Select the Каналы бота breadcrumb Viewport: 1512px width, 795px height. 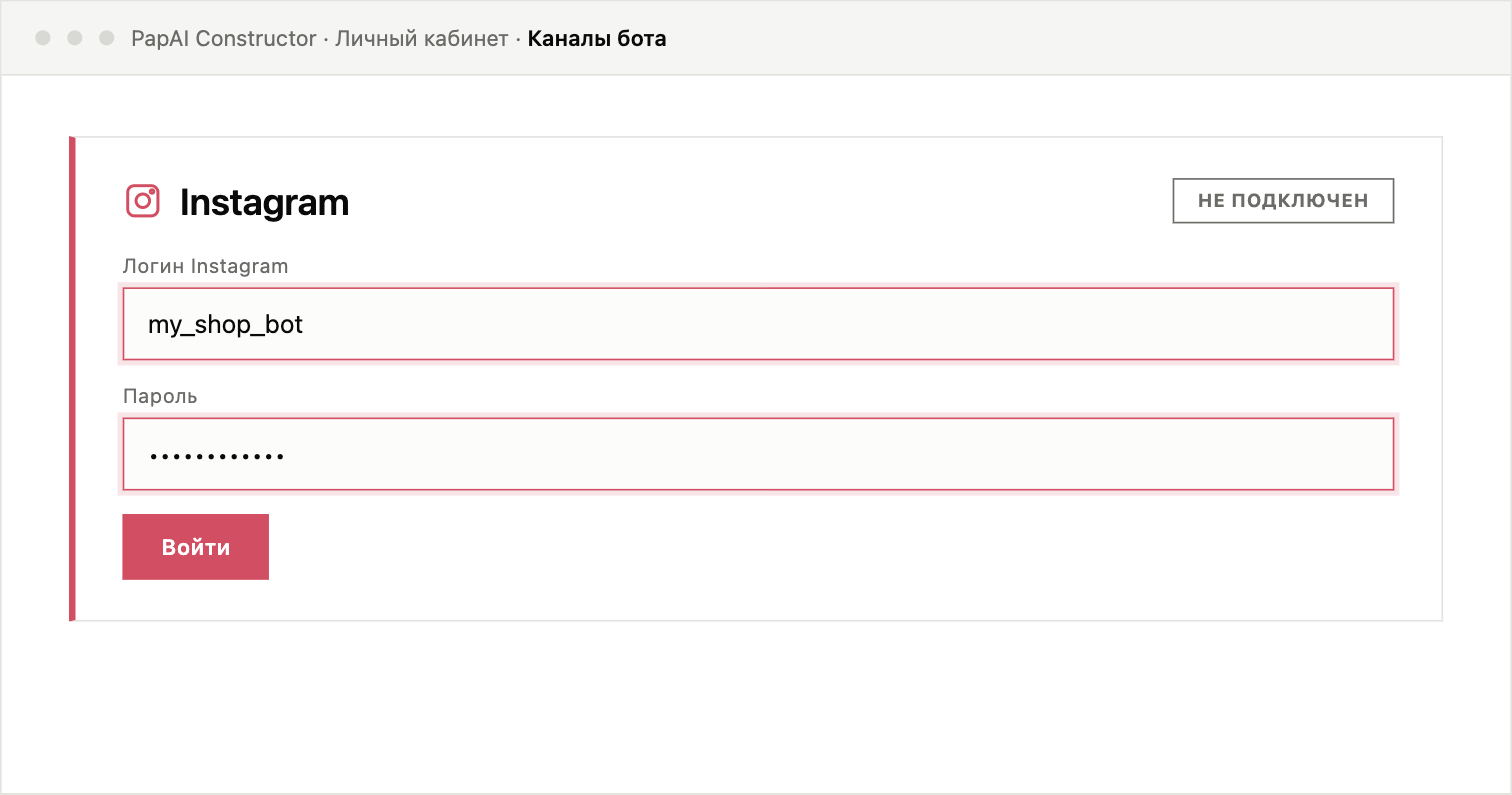click(x=597, y=39)
